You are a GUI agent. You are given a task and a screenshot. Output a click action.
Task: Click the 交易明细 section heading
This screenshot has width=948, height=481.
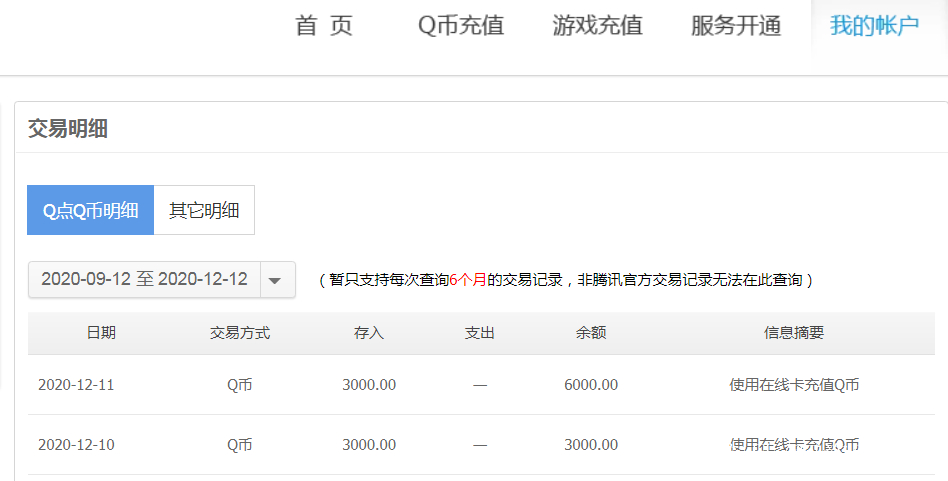[x=68, y=128]
